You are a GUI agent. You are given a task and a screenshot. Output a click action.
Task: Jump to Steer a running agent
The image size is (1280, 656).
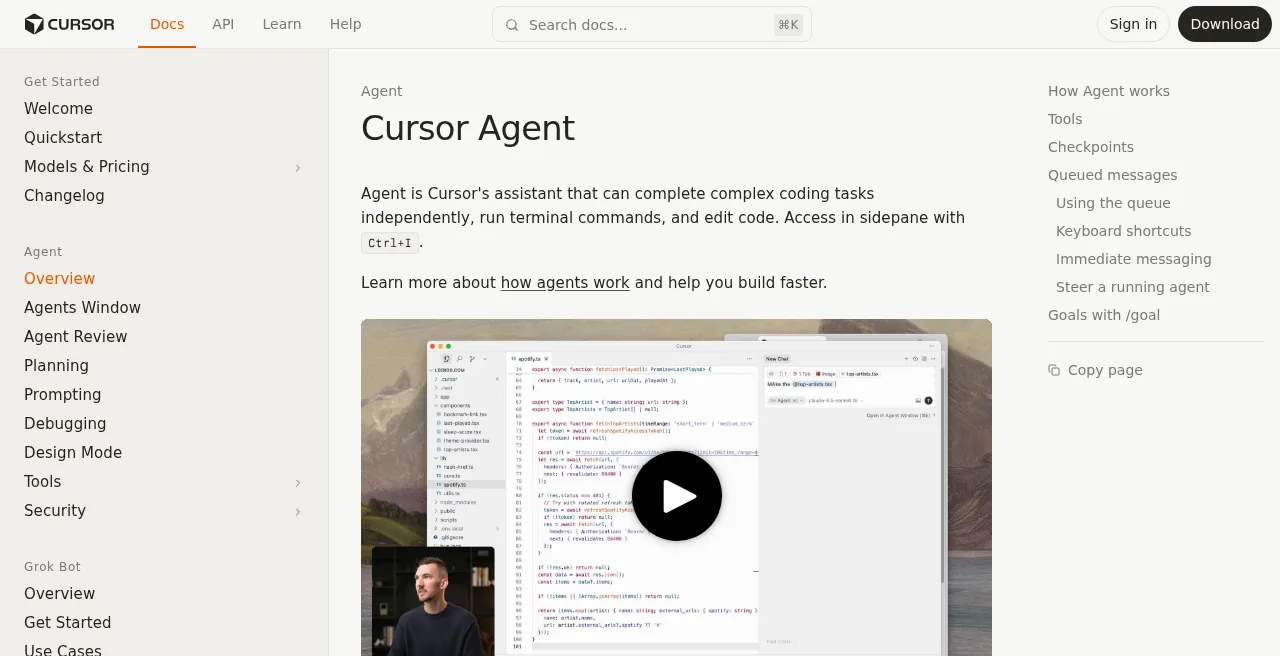point(1133,287)
